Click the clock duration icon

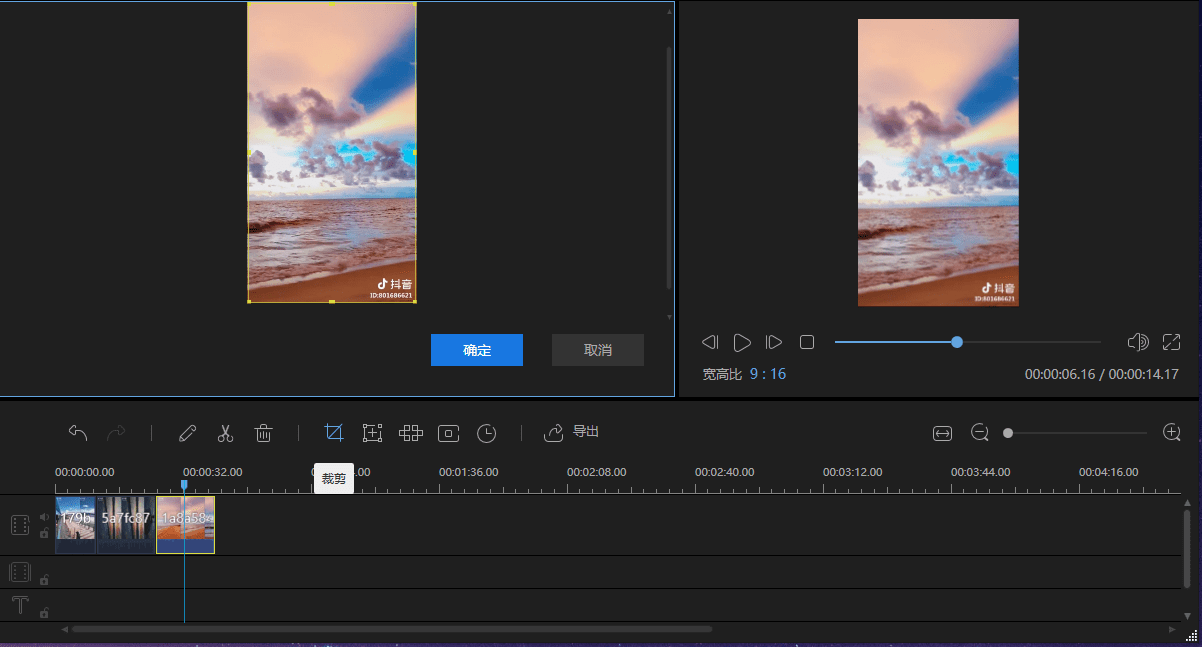[486, 433]
